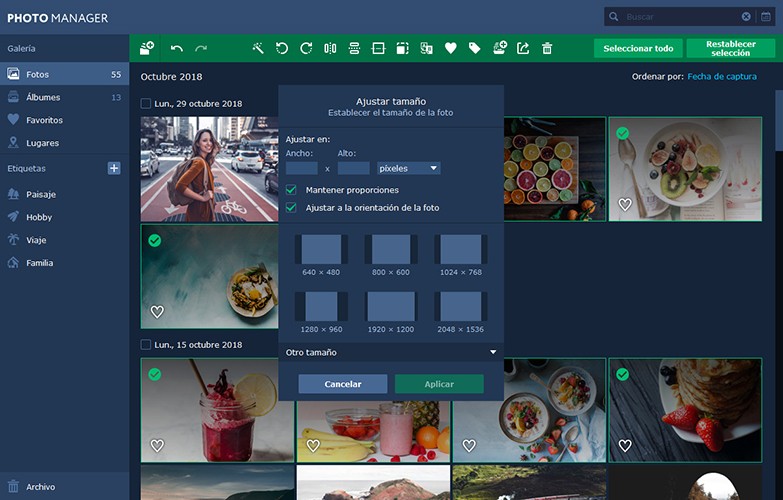
Task: Choose the 1024 × 768 size preset
Action: tap(460, 255)
